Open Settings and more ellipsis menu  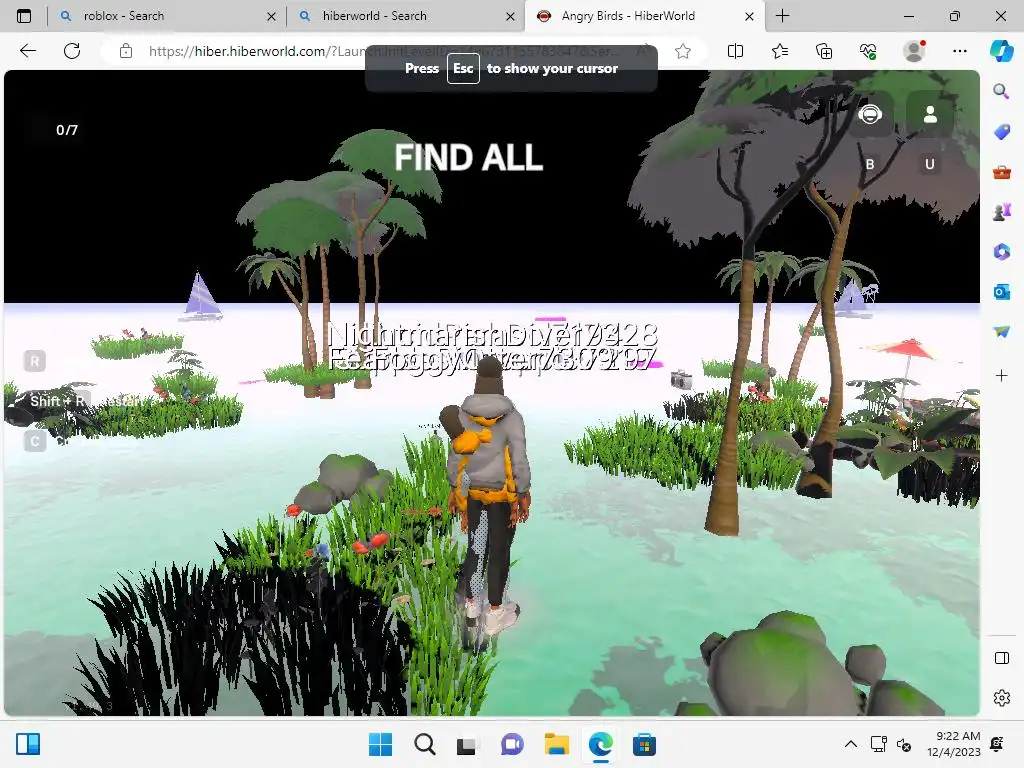coord(959,51)
